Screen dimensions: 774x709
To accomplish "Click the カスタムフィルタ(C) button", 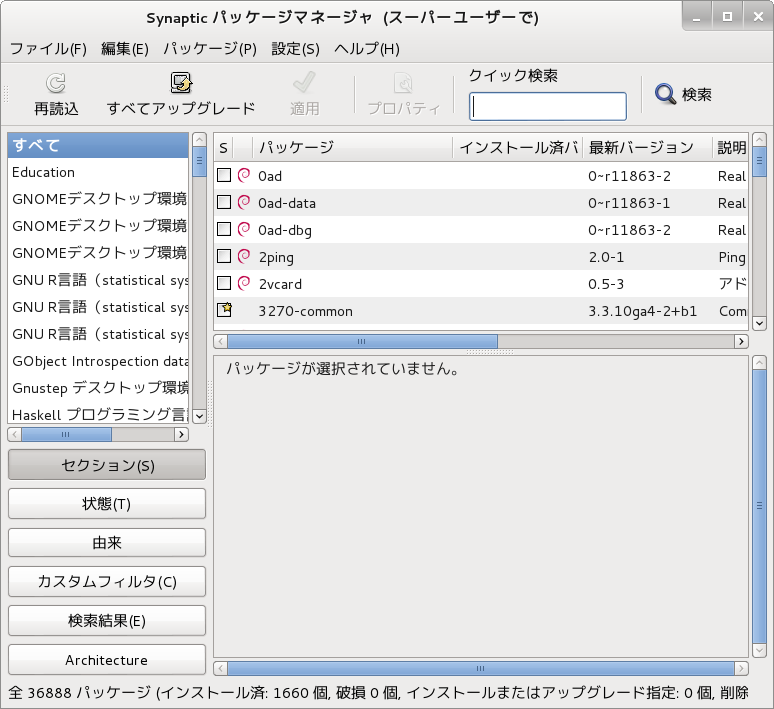I will (107, 582).
